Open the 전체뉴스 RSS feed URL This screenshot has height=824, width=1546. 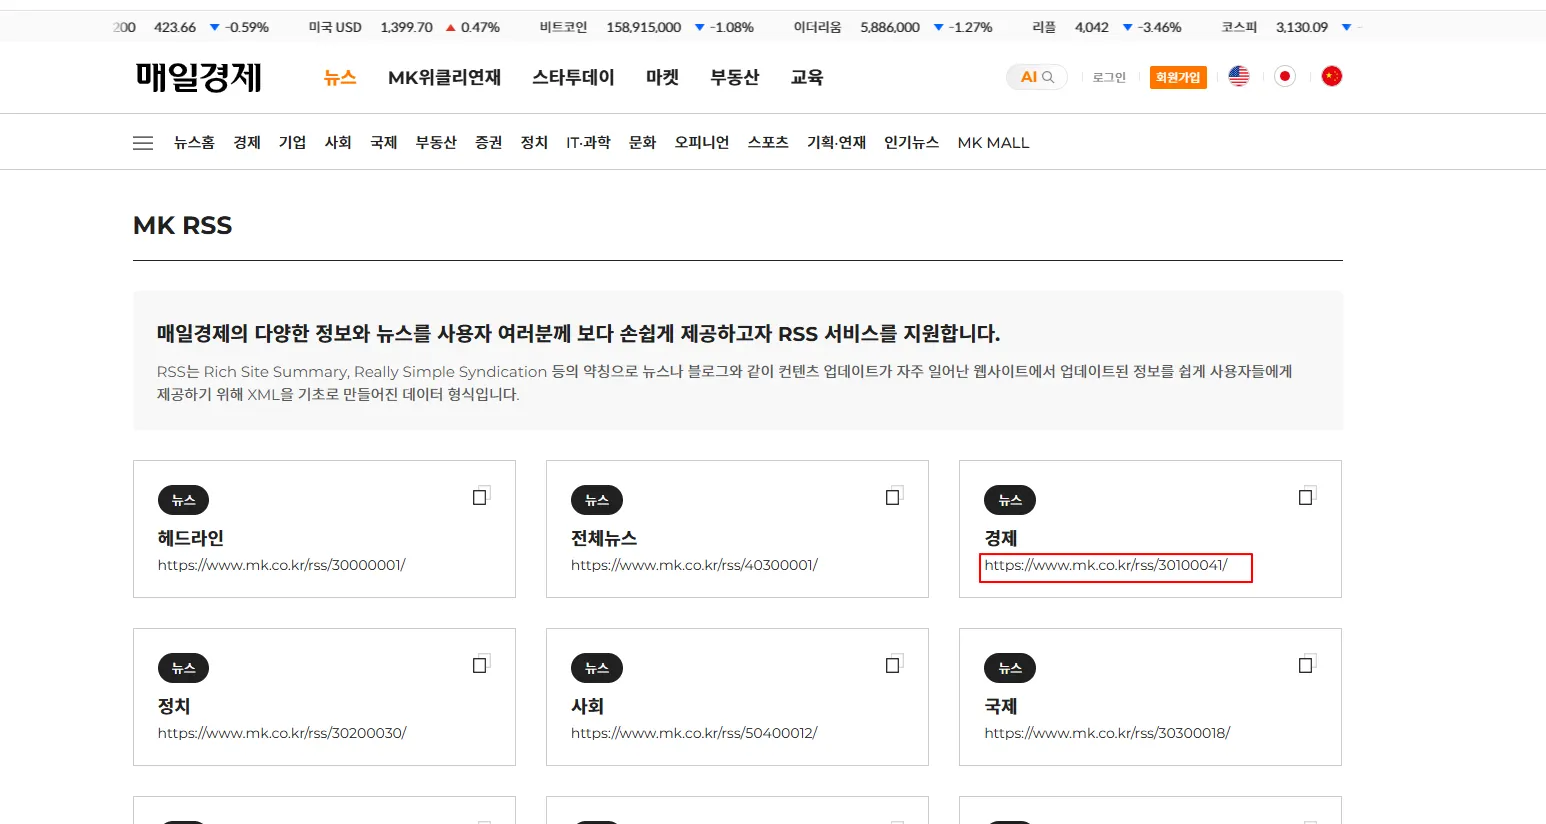click(x=694, y=565)
